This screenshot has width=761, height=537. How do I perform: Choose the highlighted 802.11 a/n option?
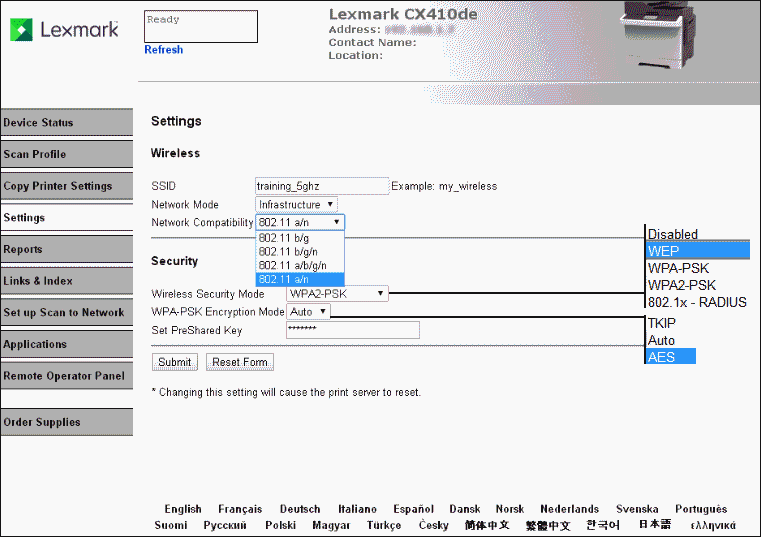tap(300, 279)
